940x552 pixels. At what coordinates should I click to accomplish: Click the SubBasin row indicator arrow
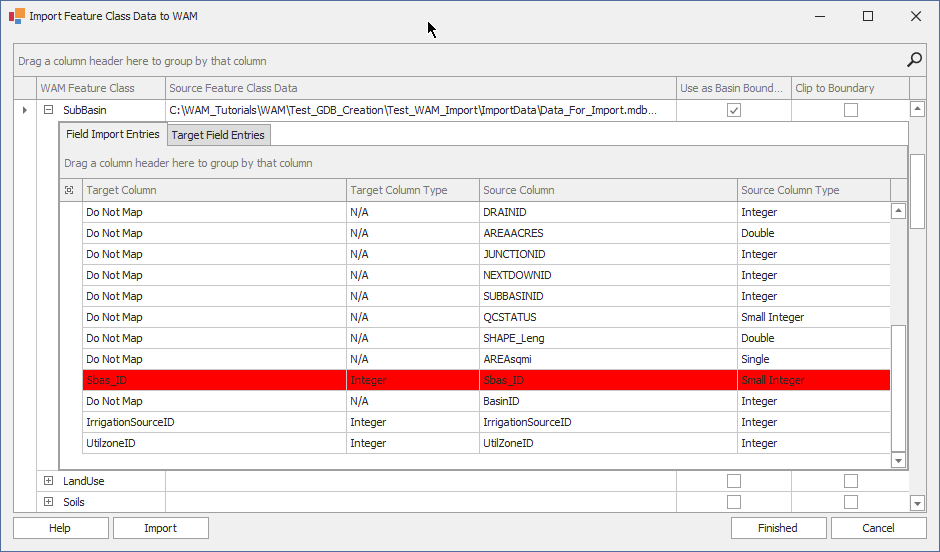(x=25, y=110)
